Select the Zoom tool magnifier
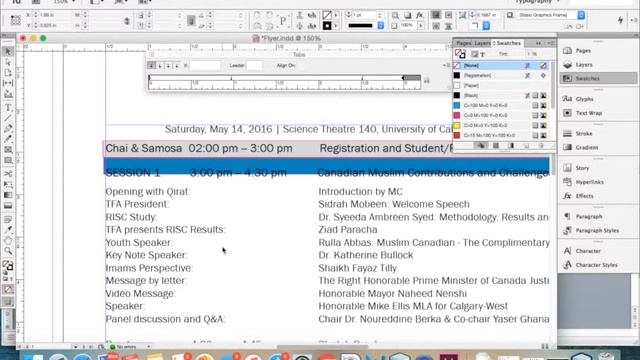This screenshot has height=360, width=640. [x=8, y=251]
